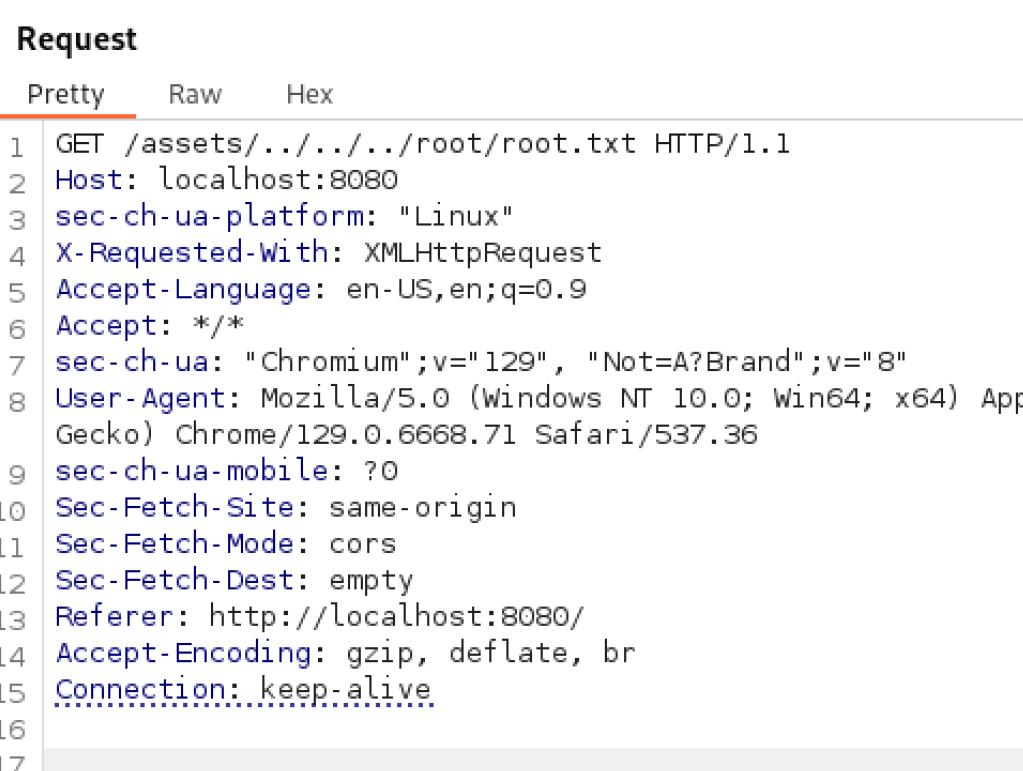Click the Sec-Fetch-Site same-origin line

[286, 507]
